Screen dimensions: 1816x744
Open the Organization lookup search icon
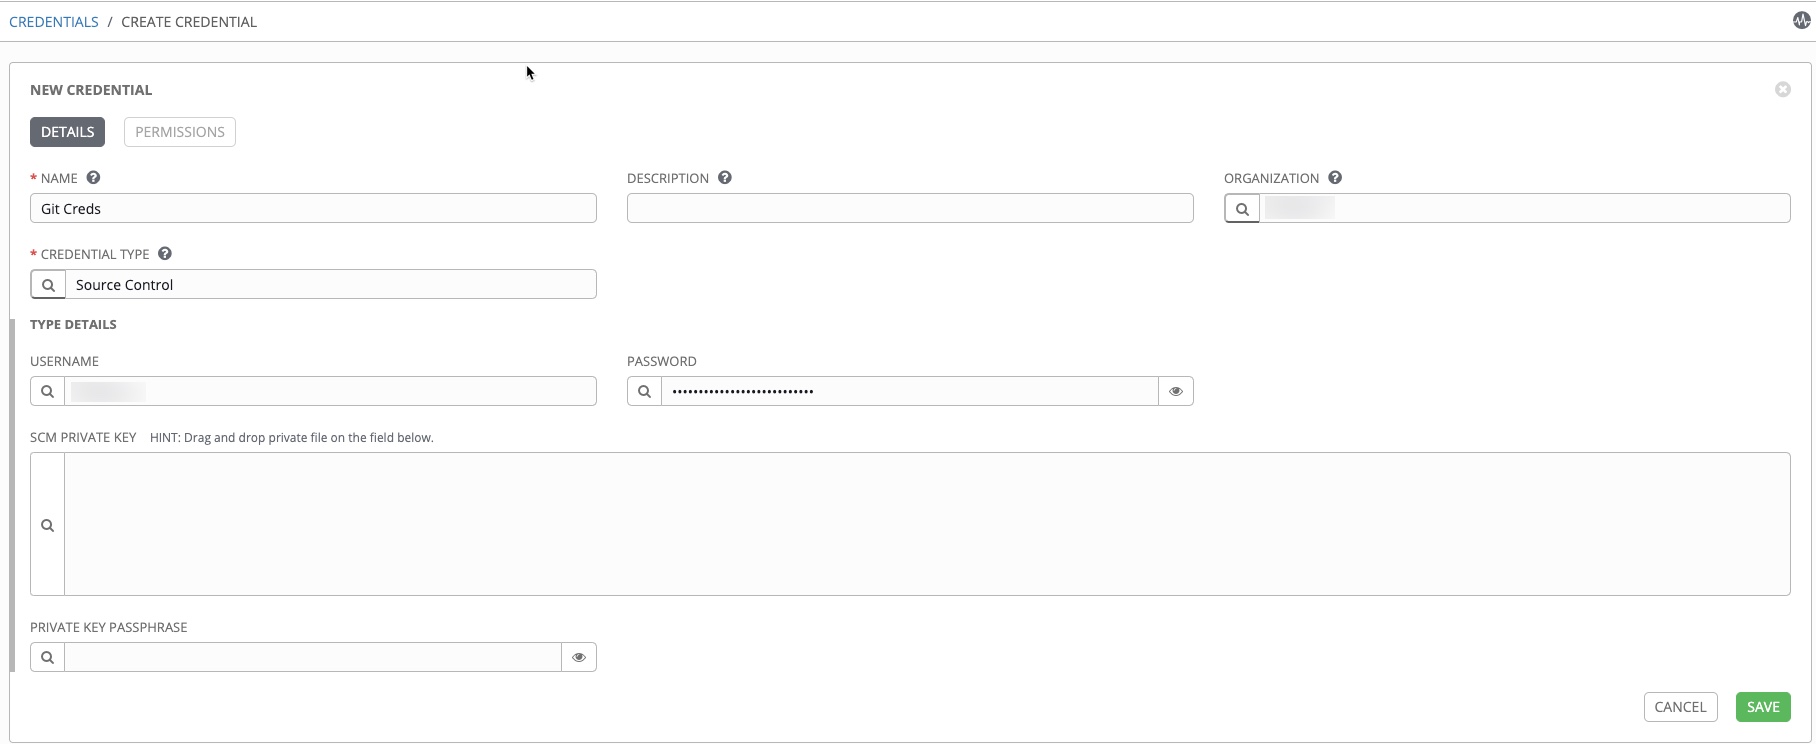1242,209
